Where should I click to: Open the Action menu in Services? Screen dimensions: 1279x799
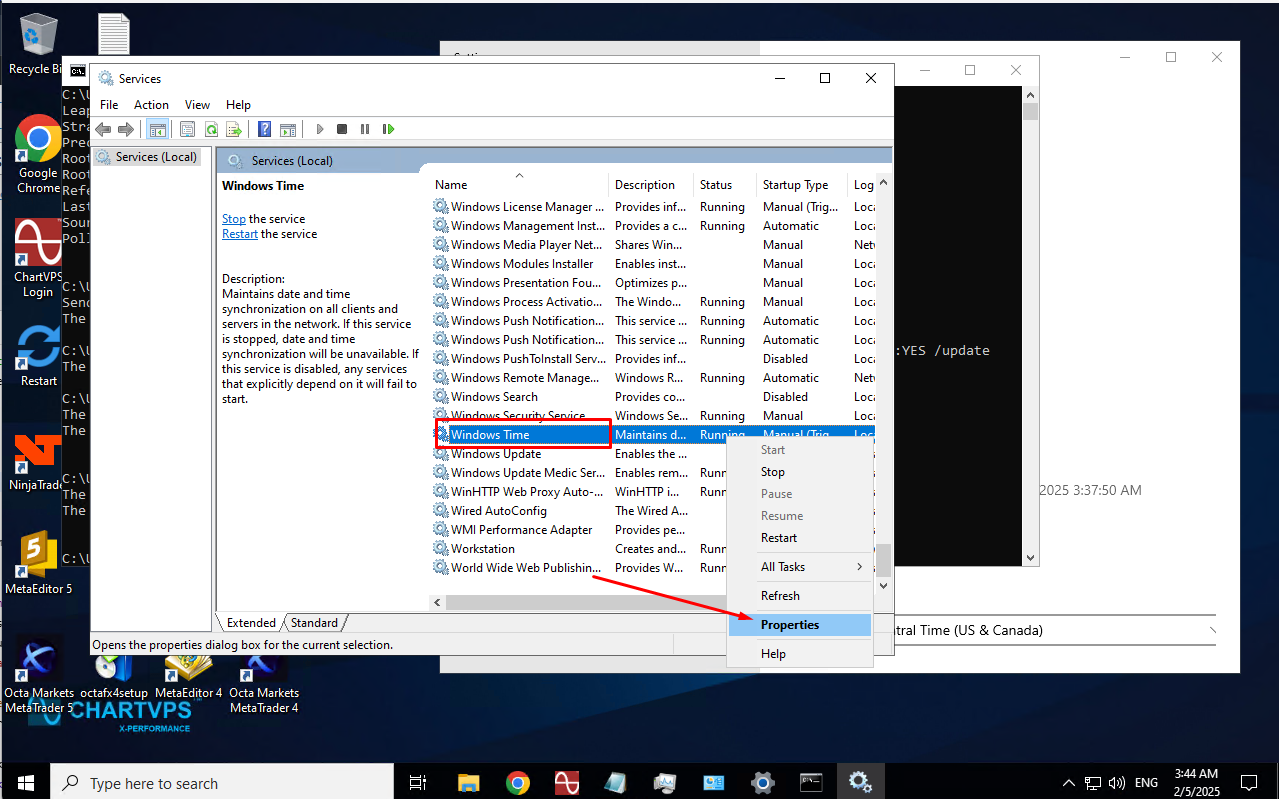(151, 105)
